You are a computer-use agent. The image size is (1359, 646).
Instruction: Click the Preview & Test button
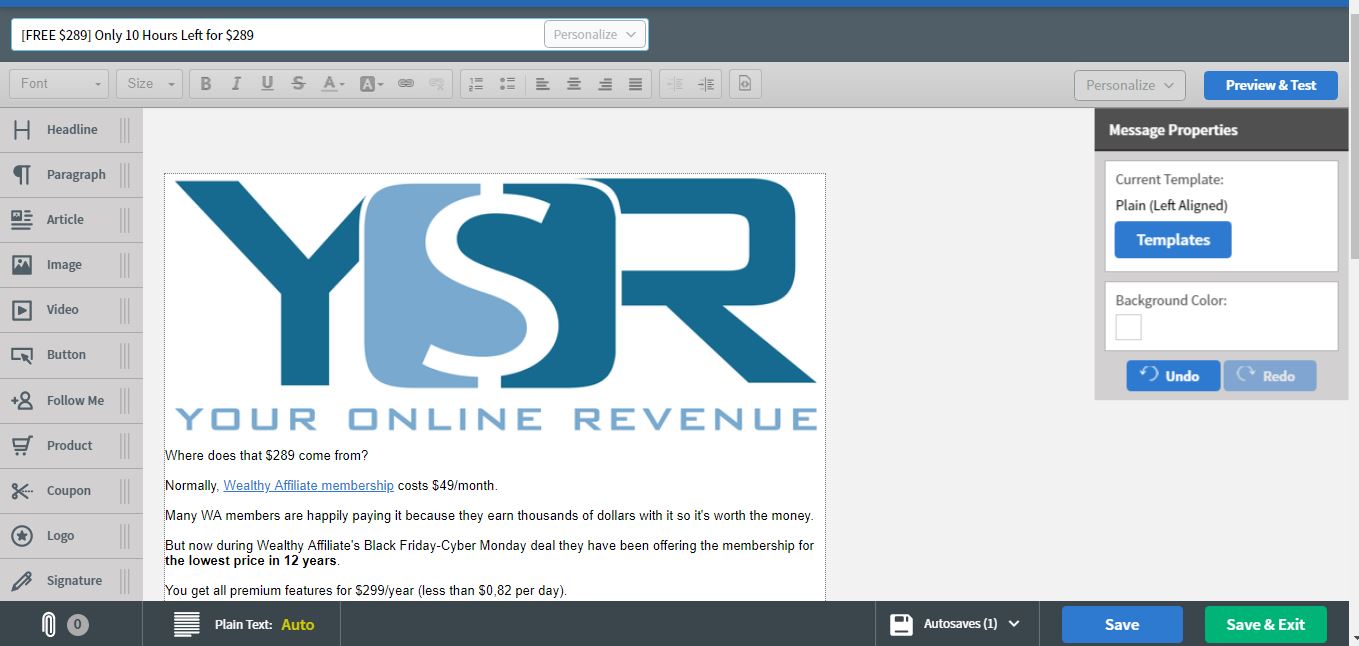(1271, 85)
